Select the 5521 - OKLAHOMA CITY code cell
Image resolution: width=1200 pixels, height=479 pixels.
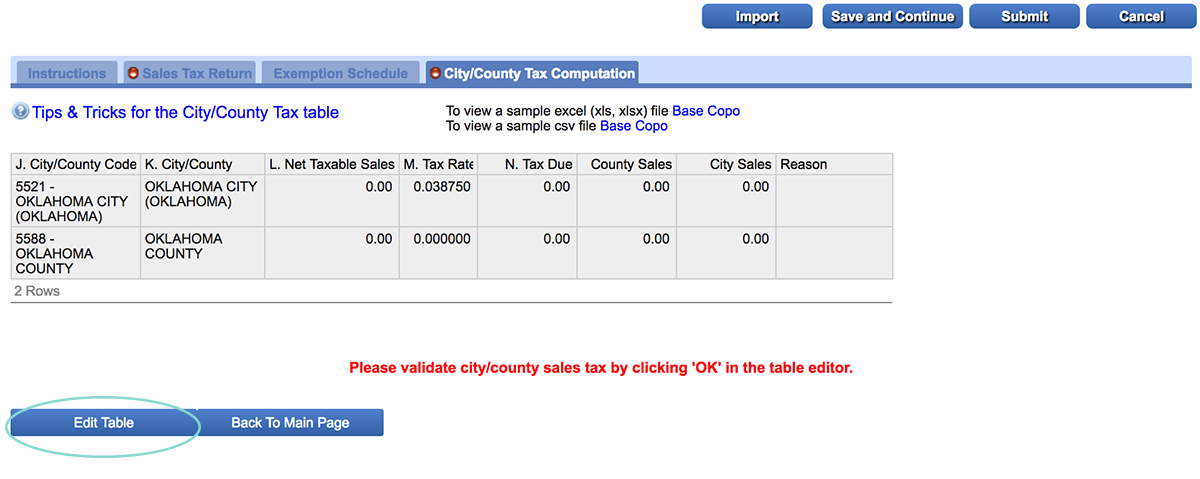tap(76, 201)
